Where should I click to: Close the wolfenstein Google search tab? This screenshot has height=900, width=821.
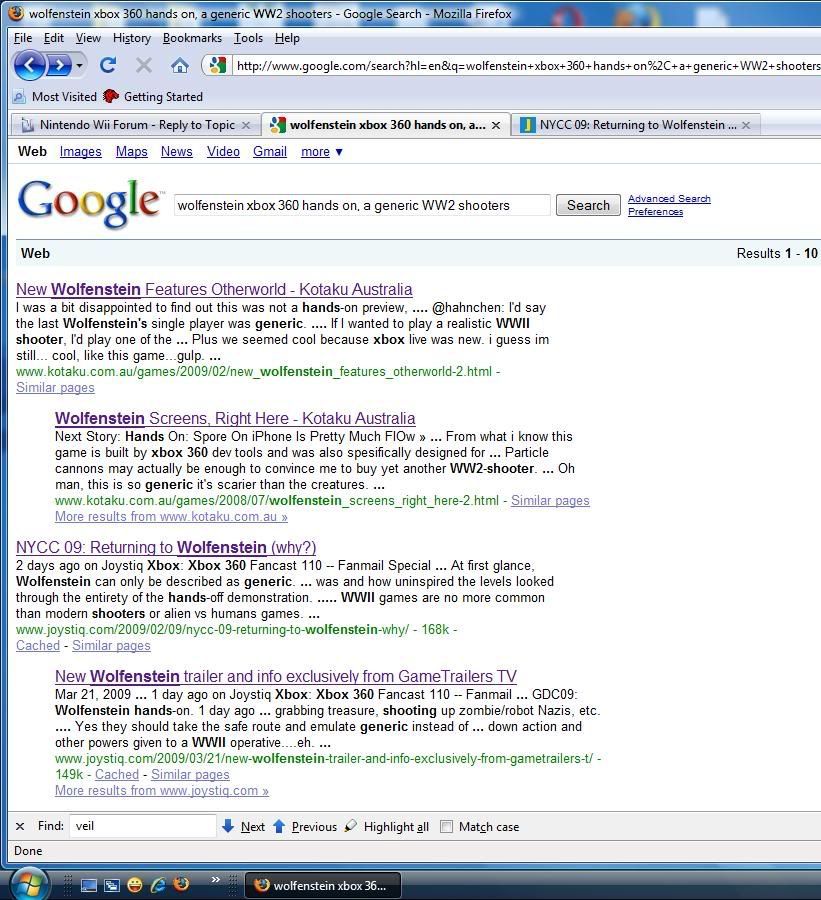496,125
